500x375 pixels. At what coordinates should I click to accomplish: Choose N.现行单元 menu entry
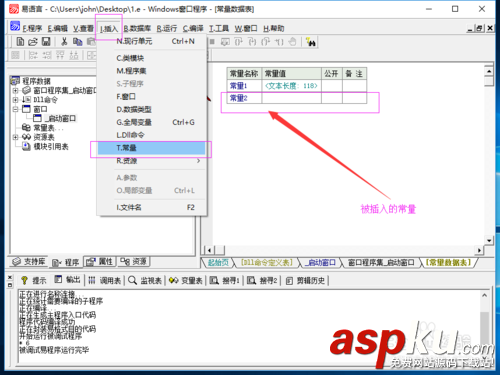pos(151,41)
